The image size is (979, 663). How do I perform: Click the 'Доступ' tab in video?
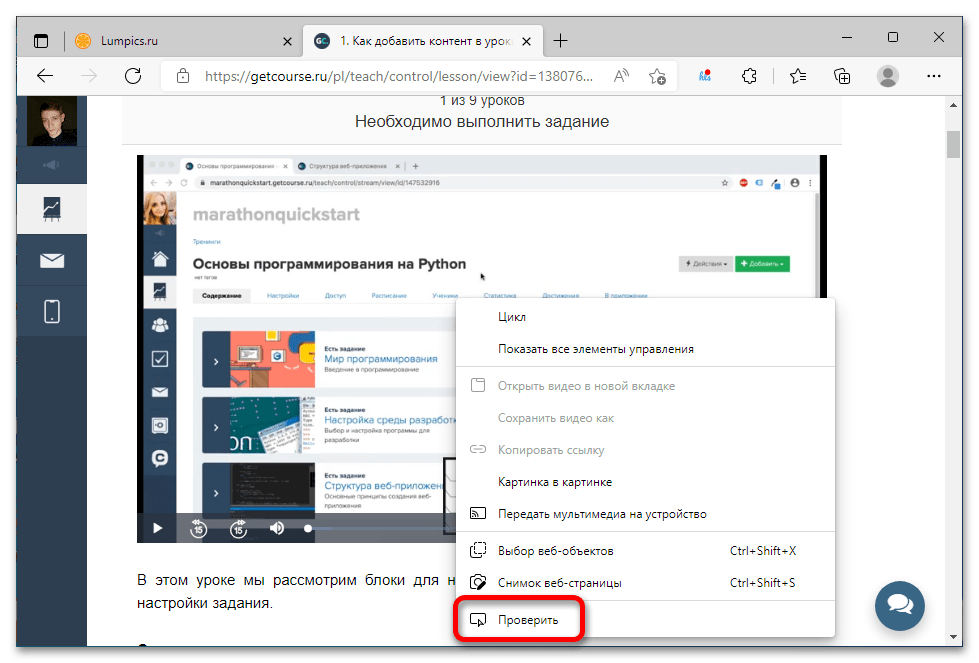pos(335,295)
